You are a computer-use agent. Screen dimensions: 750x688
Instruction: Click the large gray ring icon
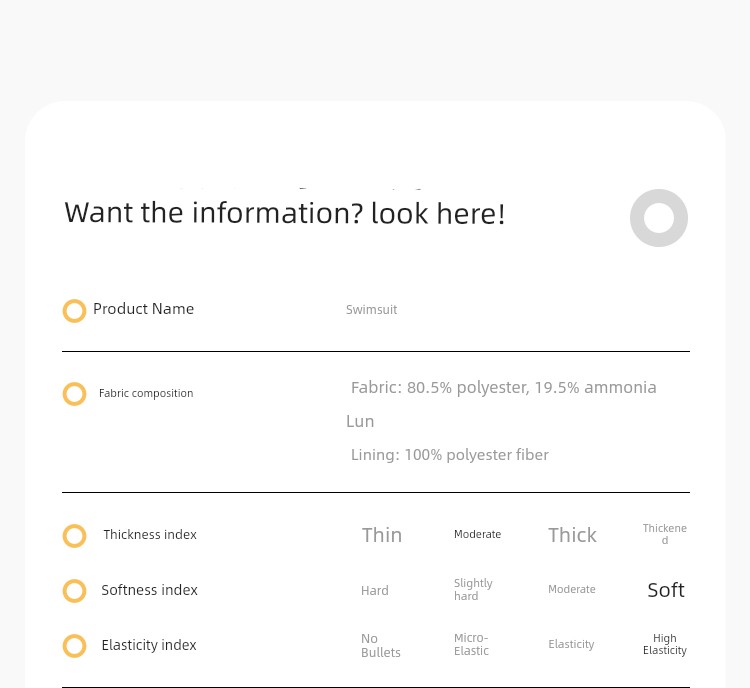pyautogui.click(x=659, y=218)
